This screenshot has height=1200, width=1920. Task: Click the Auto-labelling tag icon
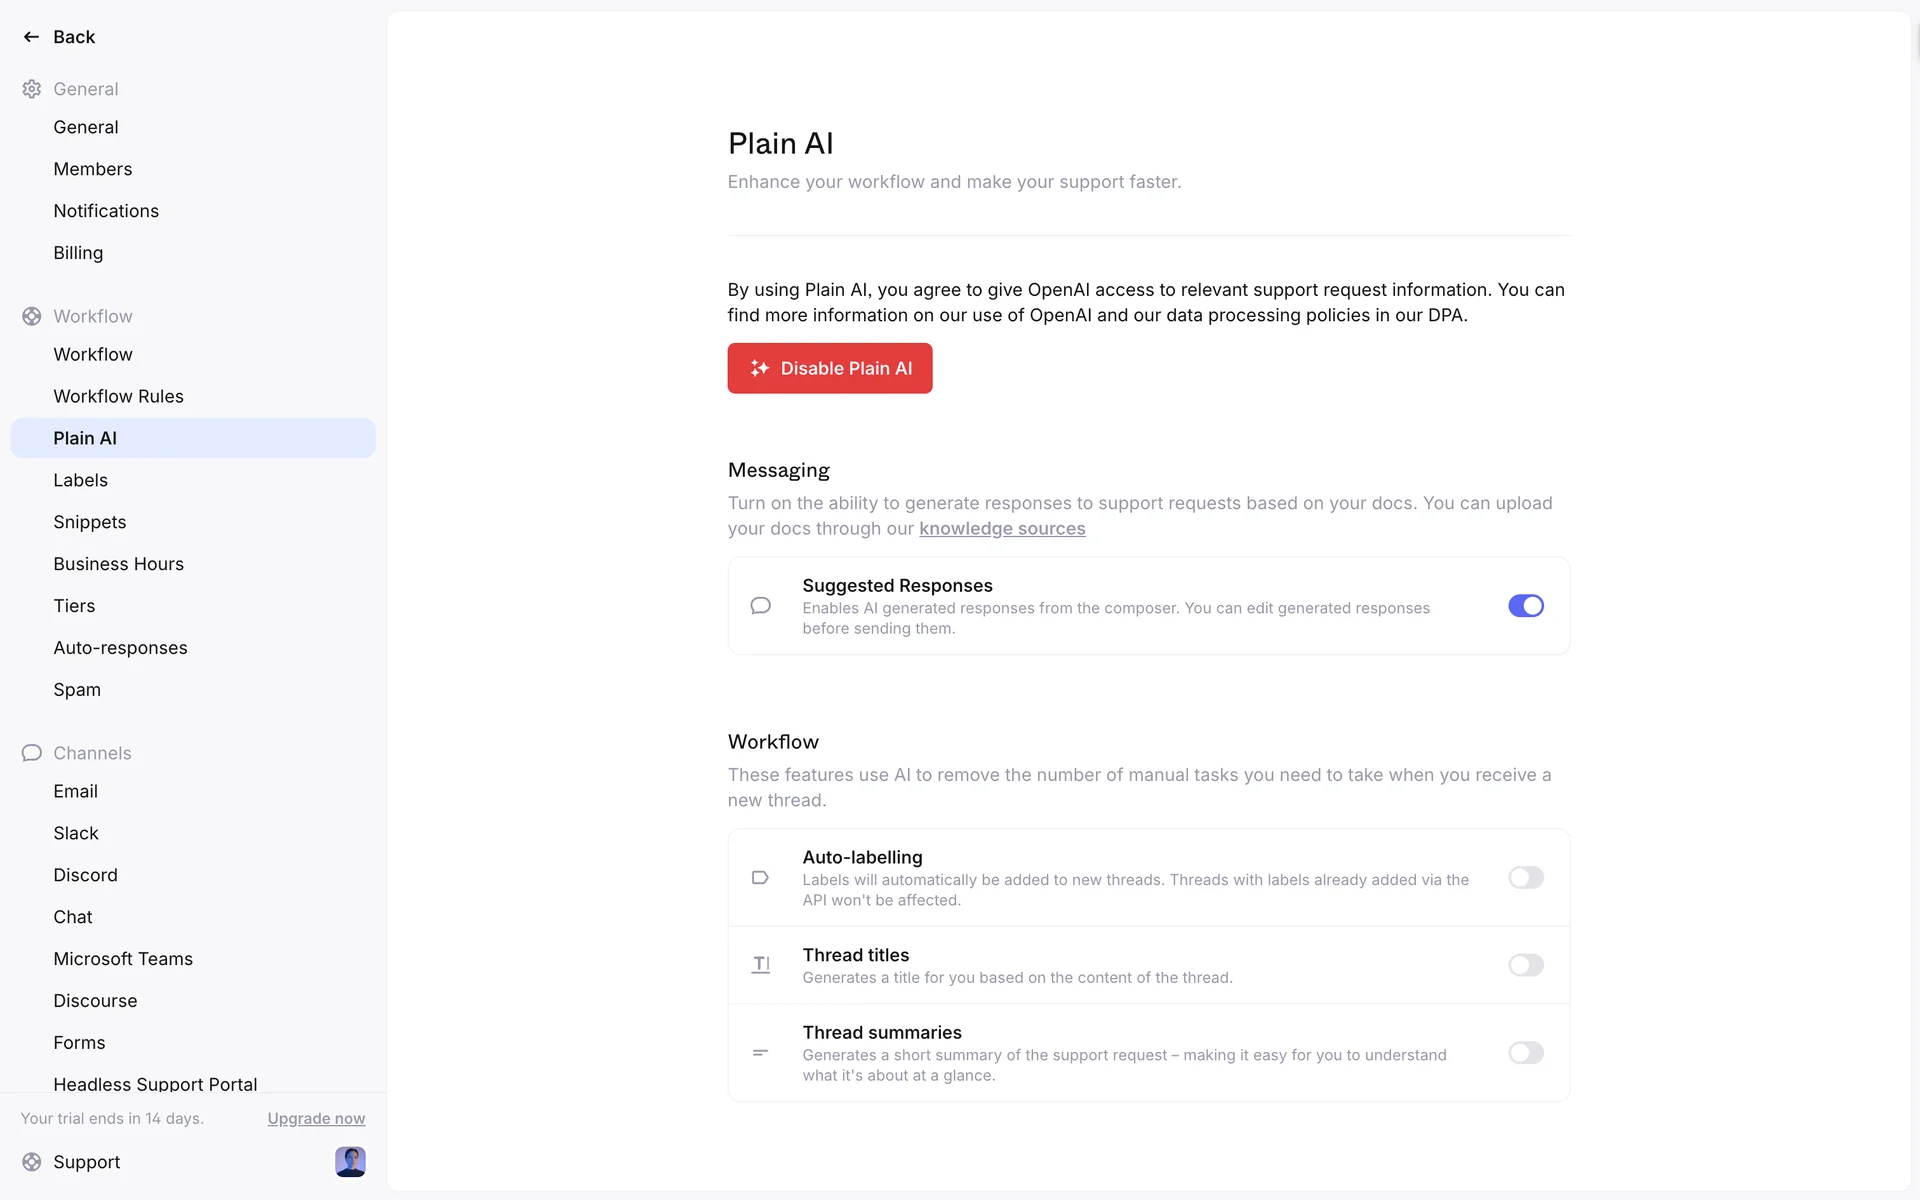(x=761, y=878)
